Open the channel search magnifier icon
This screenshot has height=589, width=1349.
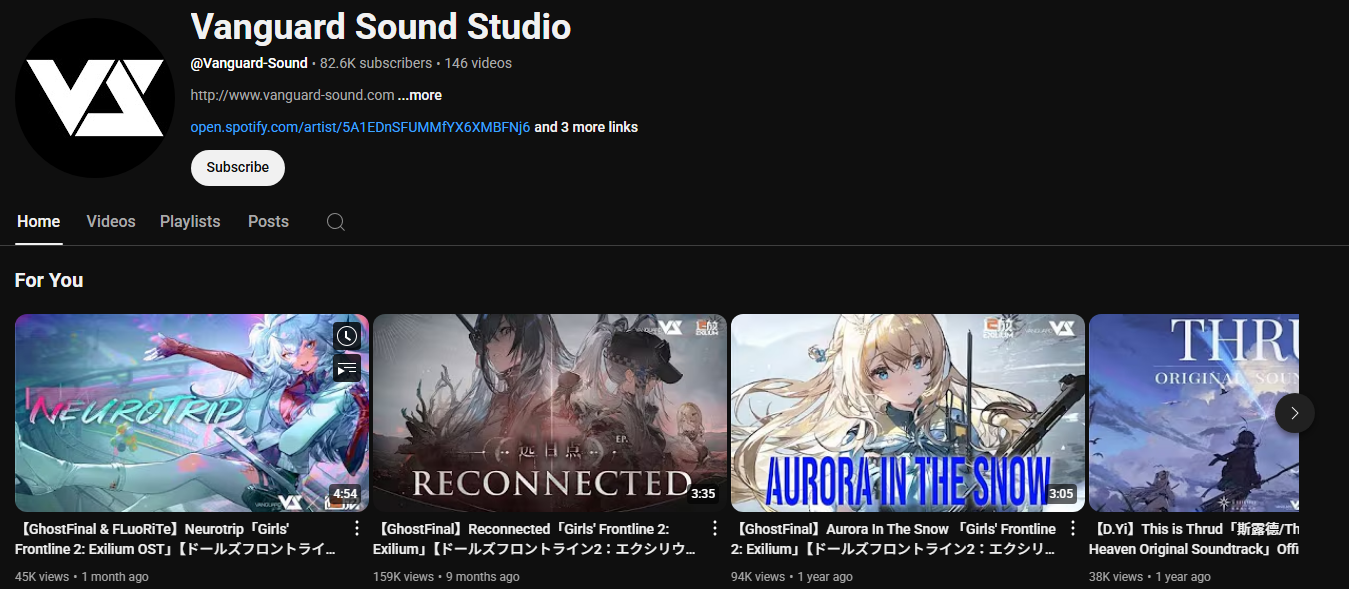(x=336, y=222)
